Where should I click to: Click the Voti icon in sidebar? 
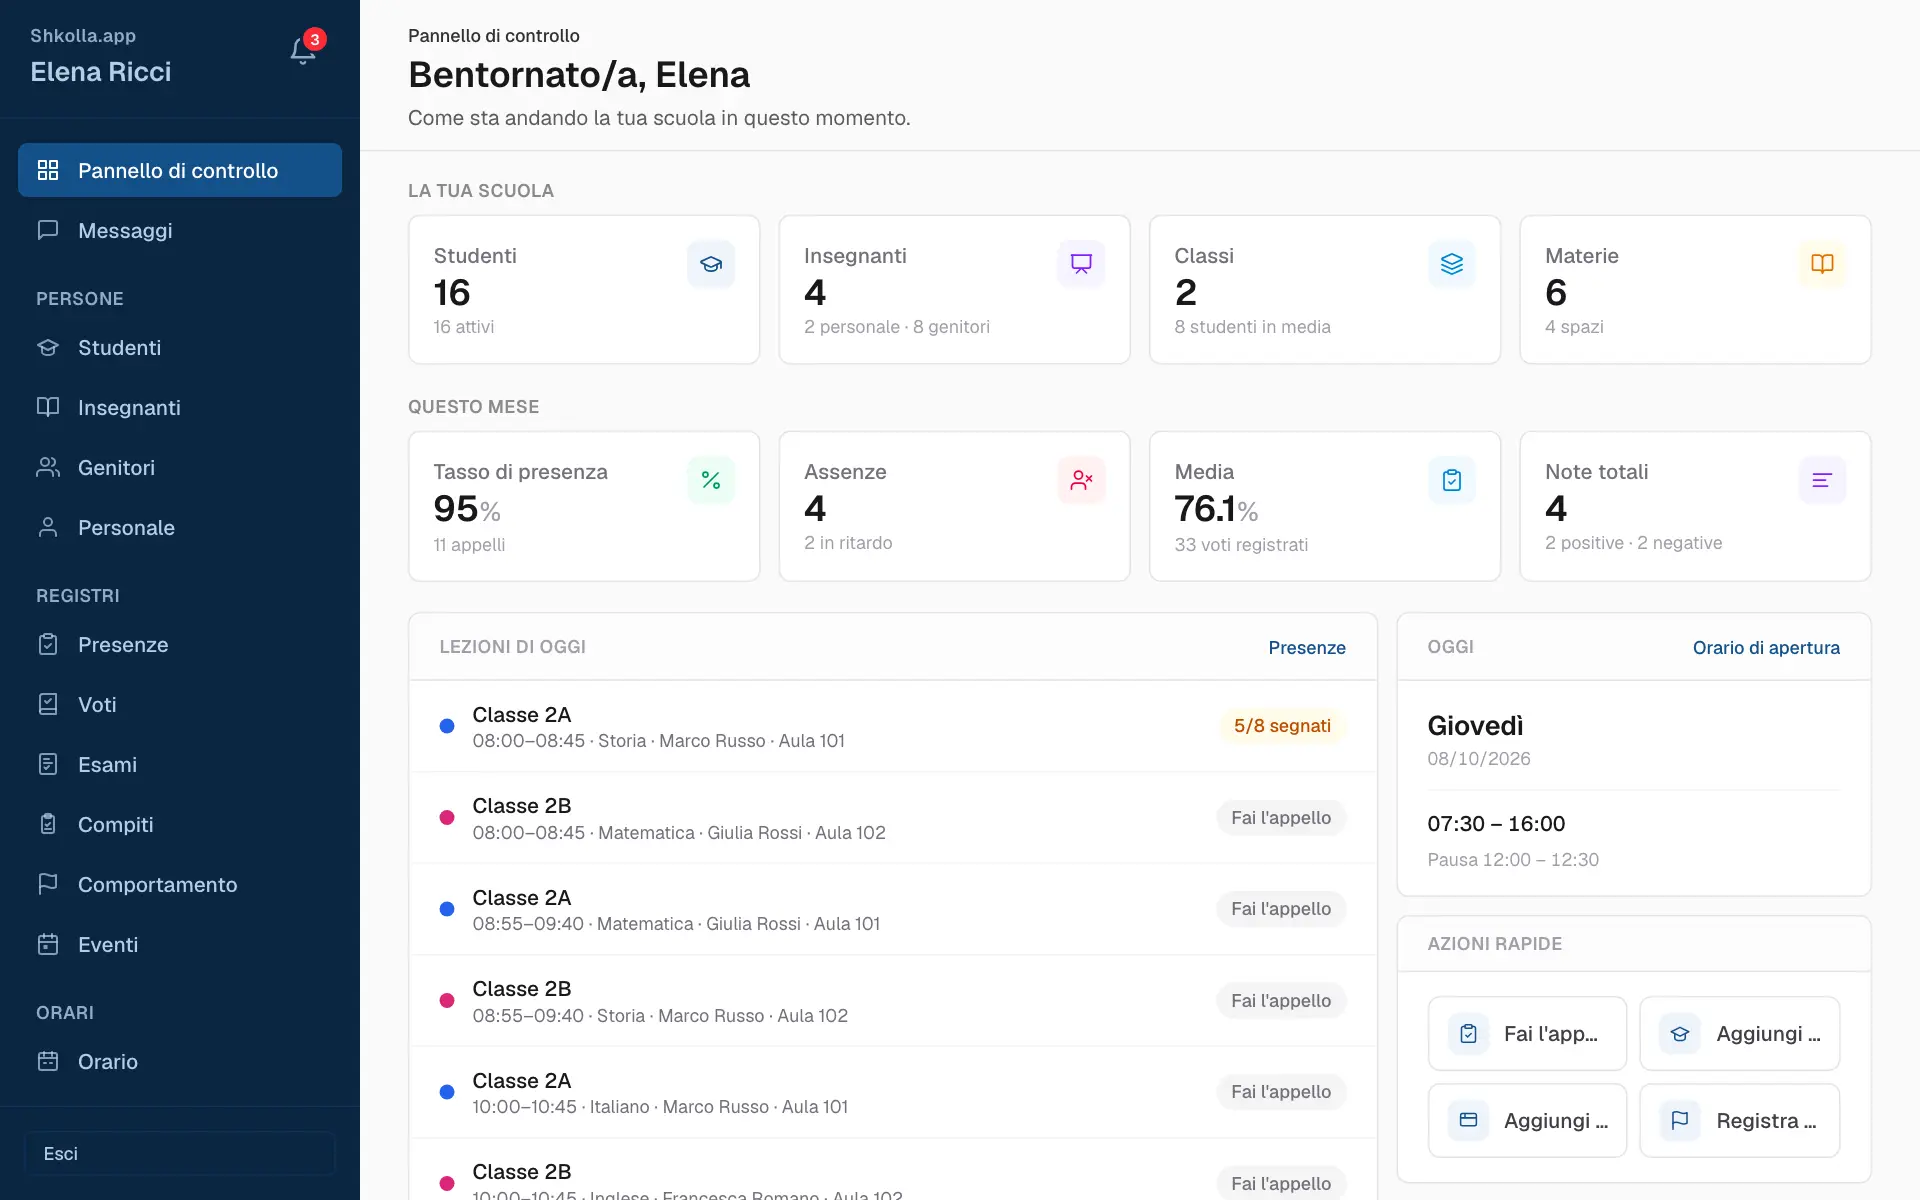coord(48,704)
